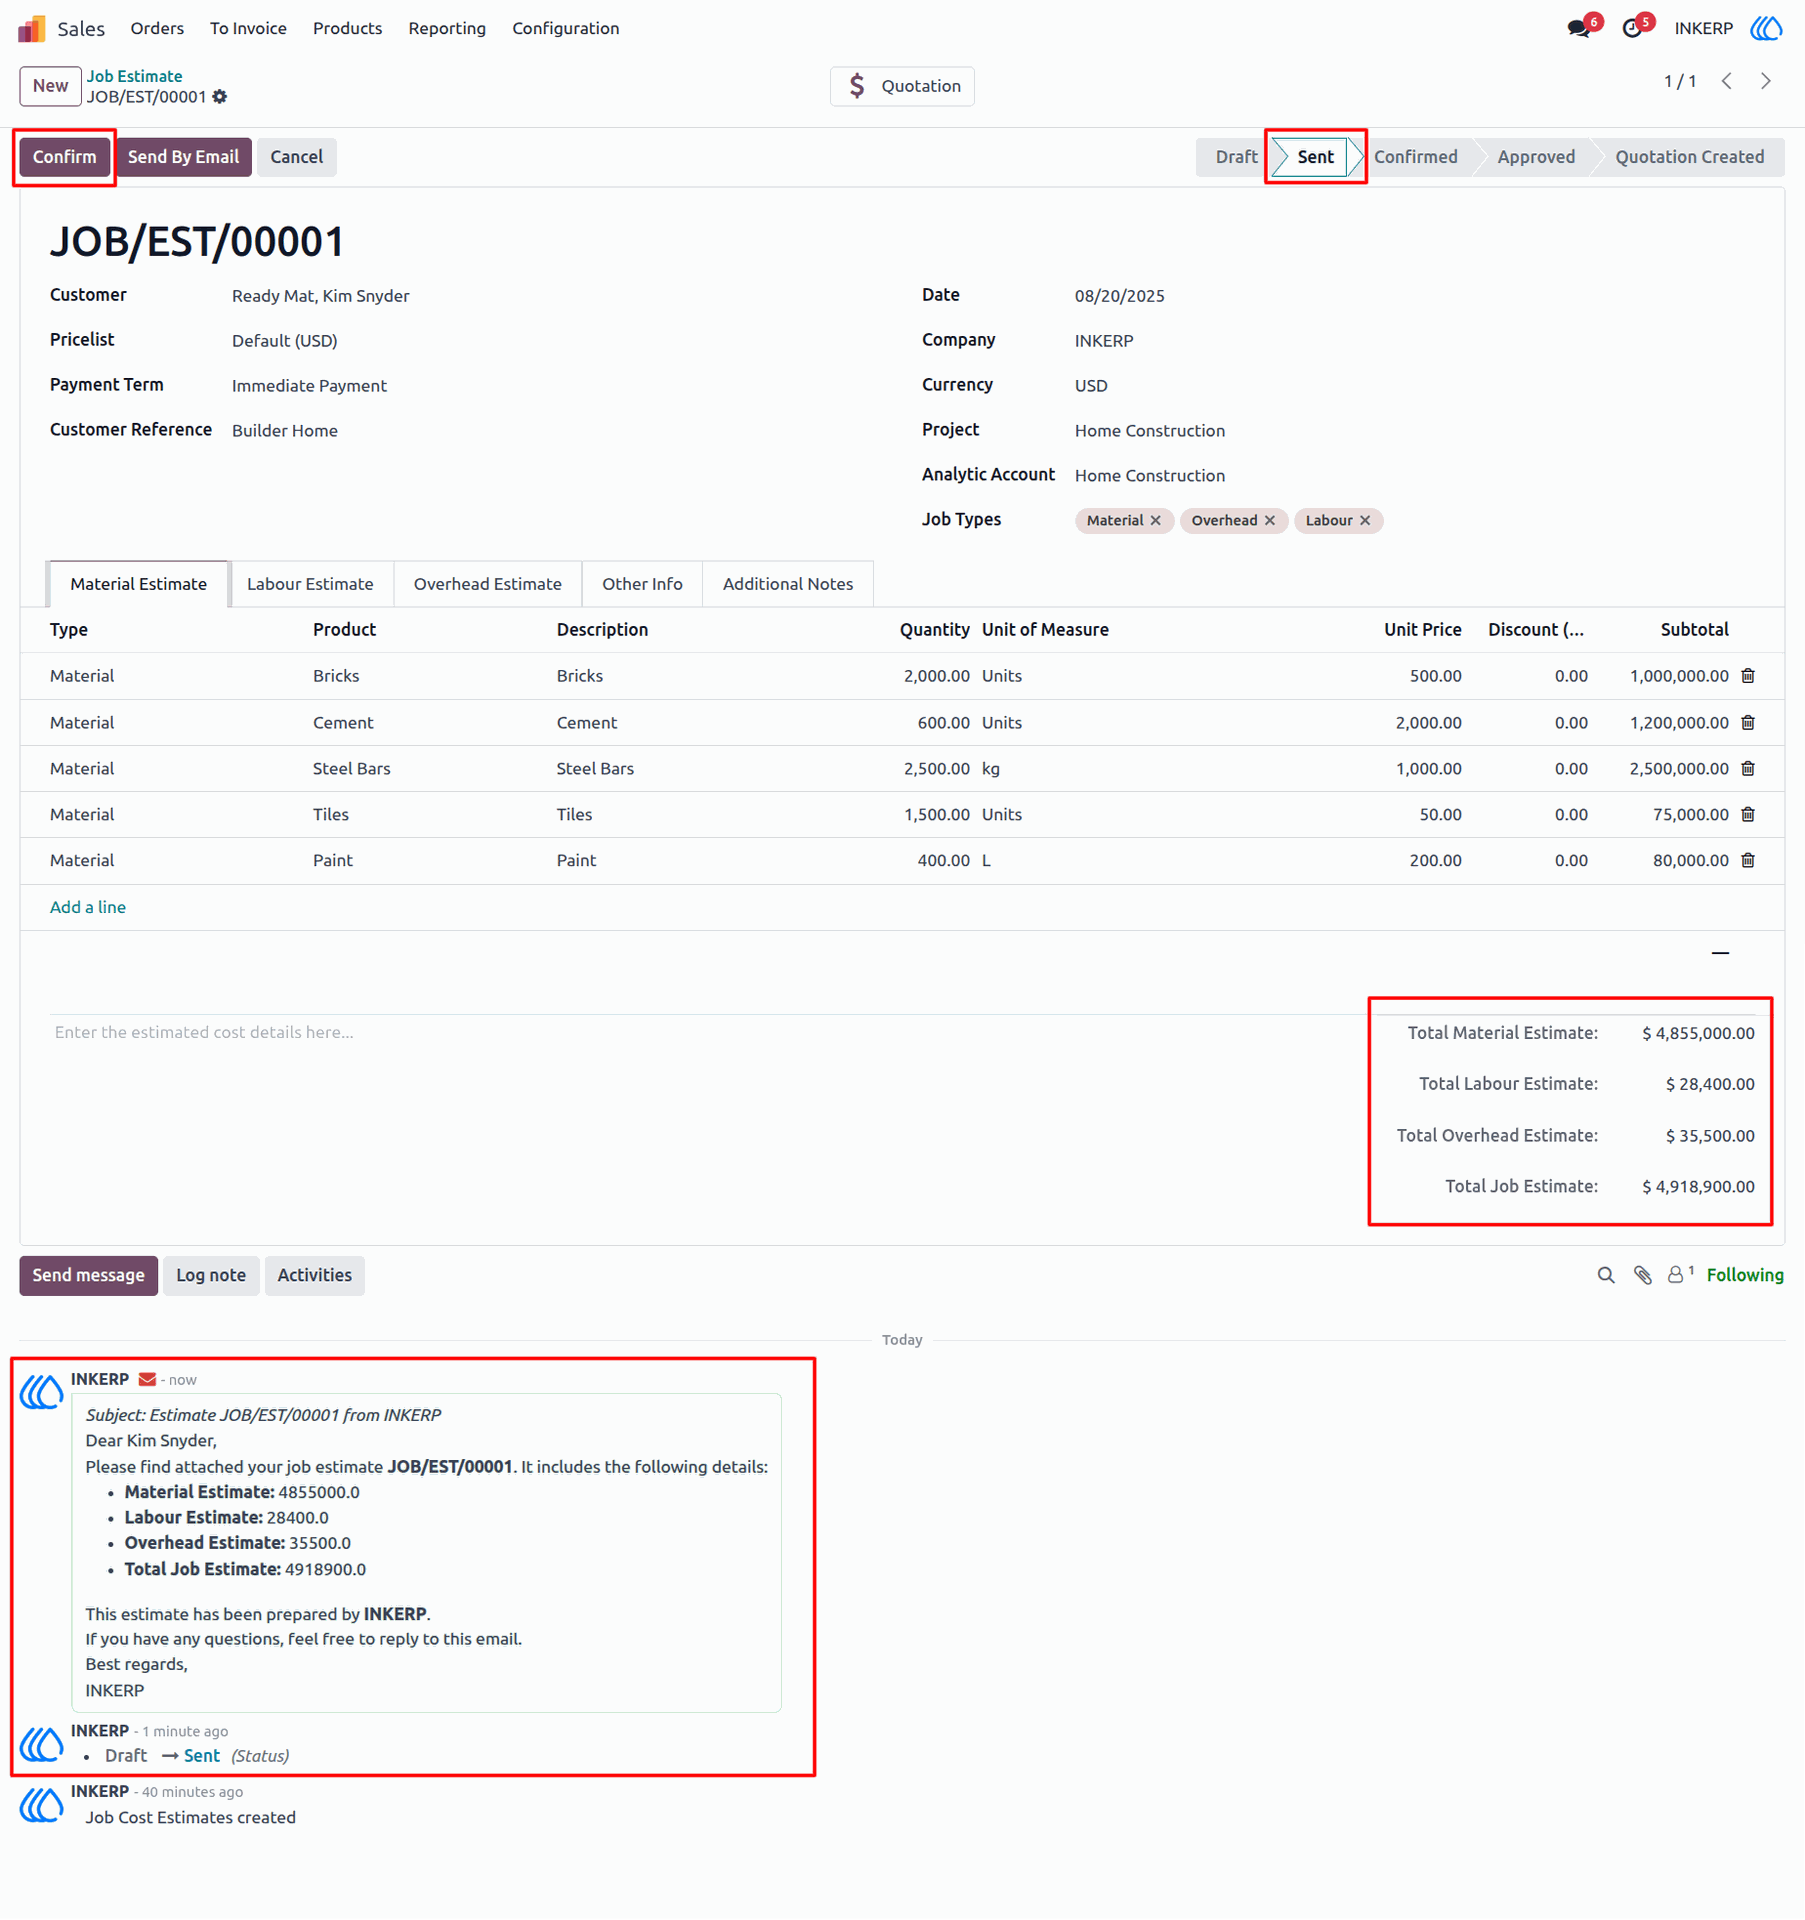The height and width of the screenshot is (1920, 1805).
Task: Click the Following link
Action: tap(1745, 1275)
